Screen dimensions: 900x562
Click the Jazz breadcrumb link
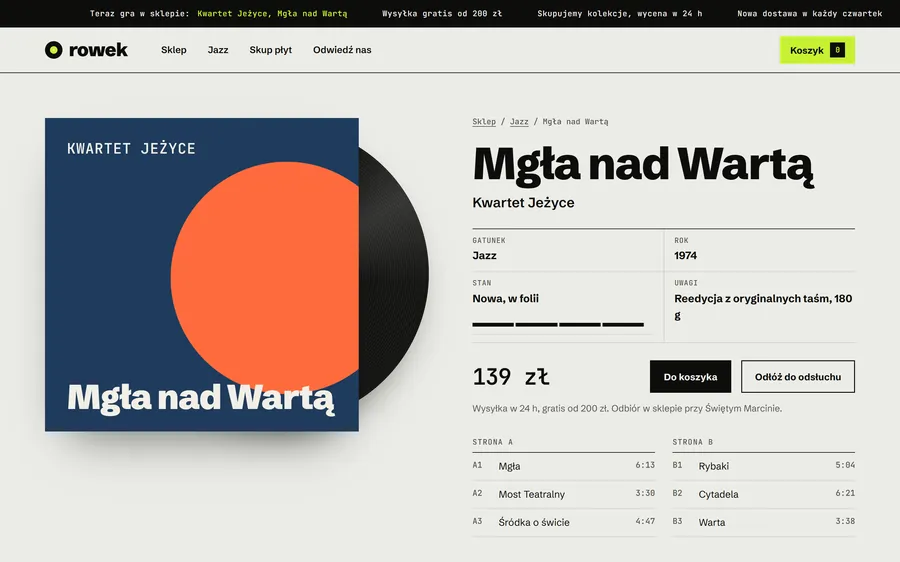pyautogui.click(x=519, y=122)
